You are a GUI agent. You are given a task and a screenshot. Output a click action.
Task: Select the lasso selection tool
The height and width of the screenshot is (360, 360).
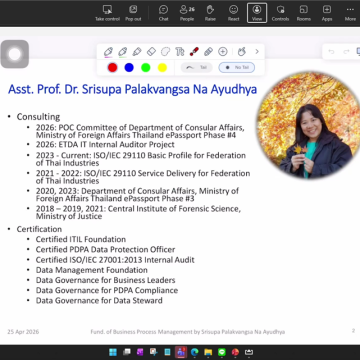click(165, 52)
